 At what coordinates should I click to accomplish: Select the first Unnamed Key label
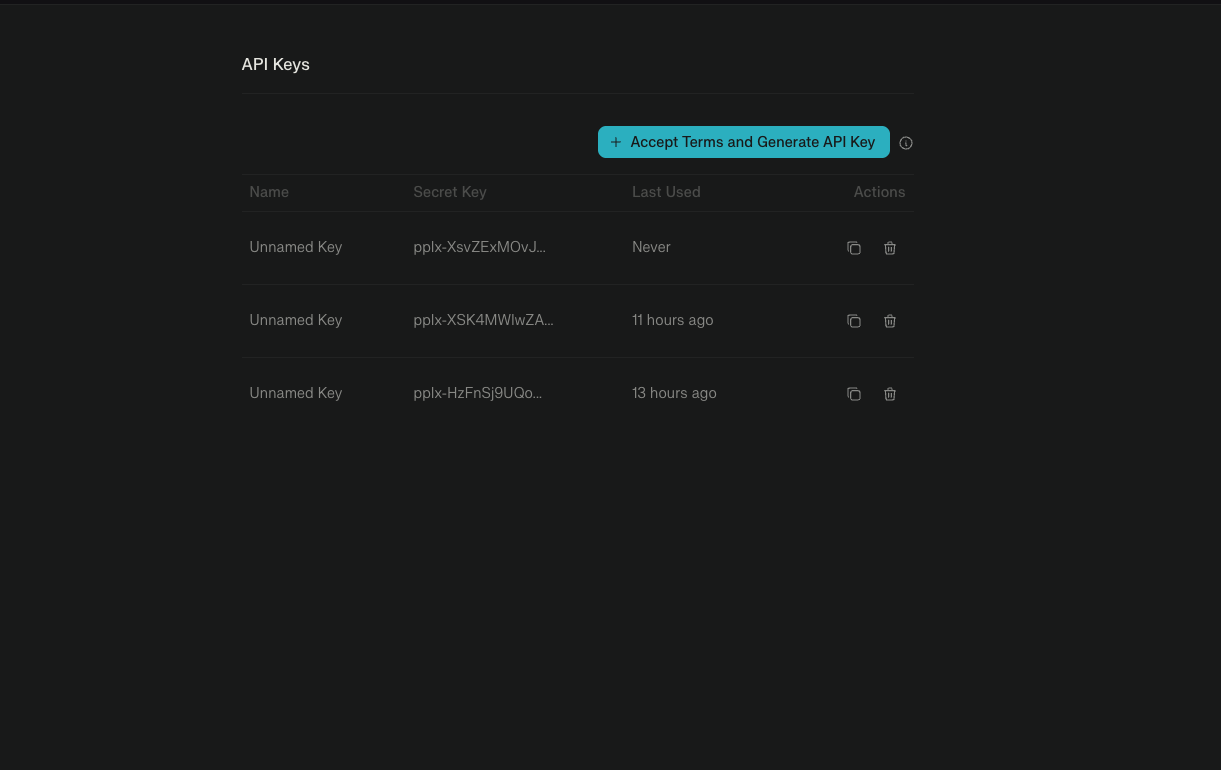(x=295, y=247)
